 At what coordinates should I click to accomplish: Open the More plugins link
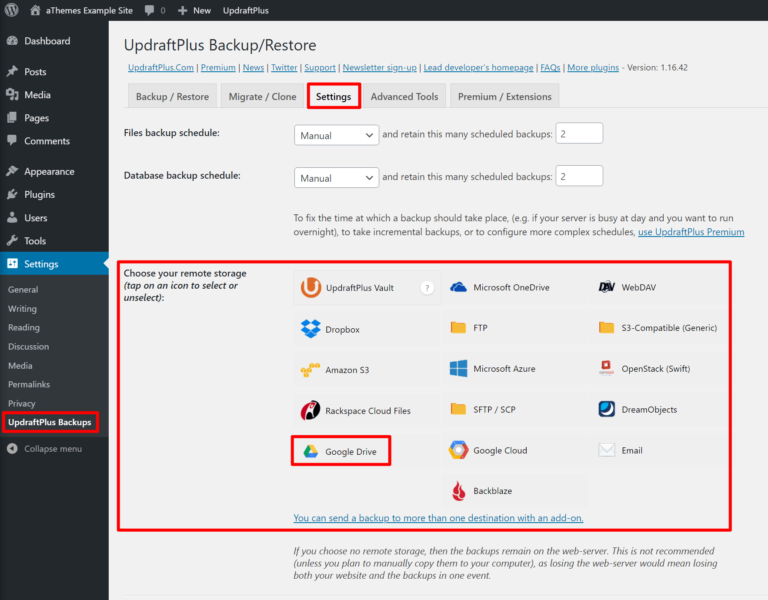point(593,67)
